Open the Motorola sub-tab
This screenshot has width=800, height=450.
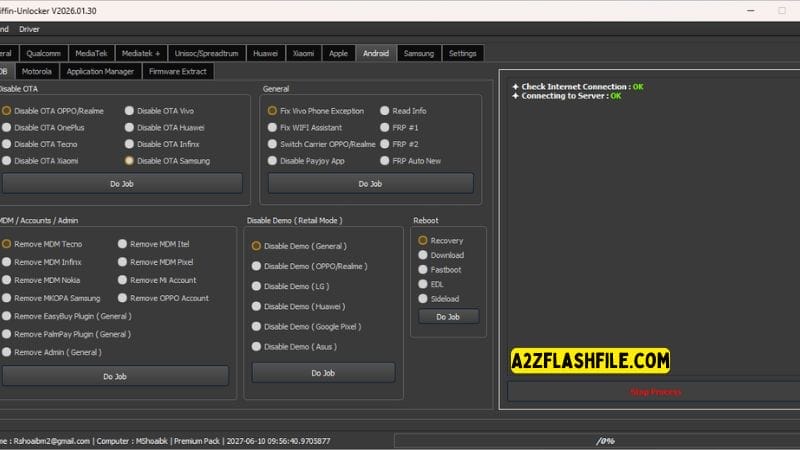[x=37, y=71]
